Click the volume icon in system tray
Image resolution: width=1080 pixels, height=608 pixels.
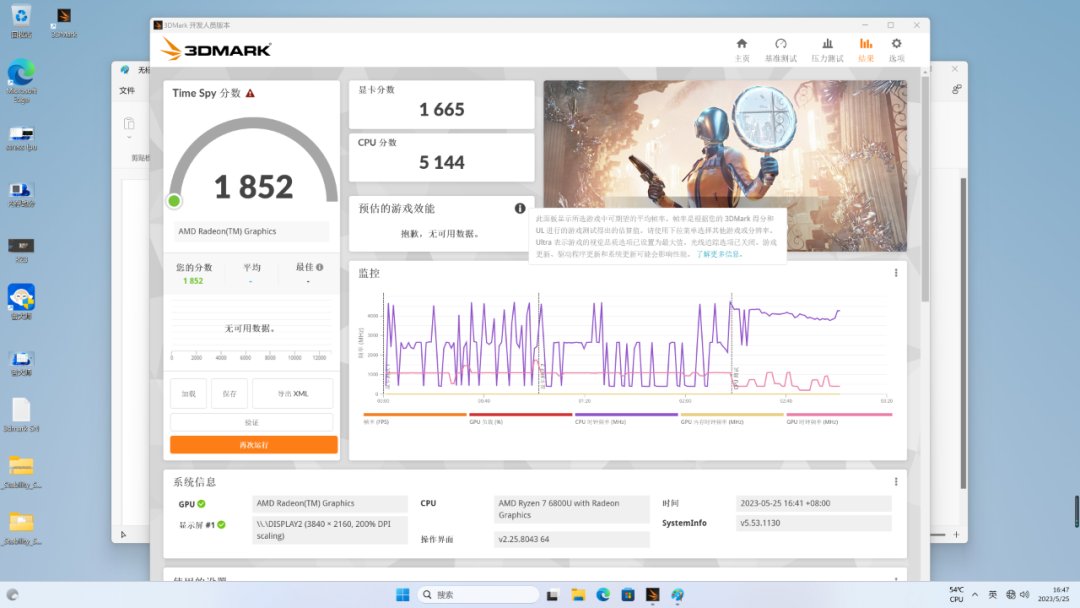pos(1025,595)
